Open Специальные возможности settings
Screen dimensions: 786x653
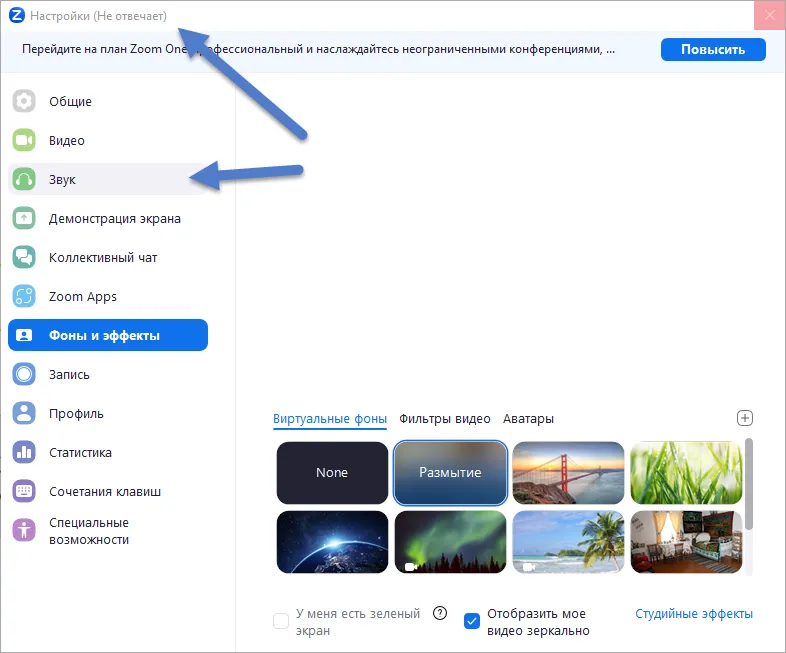point(108,531)
